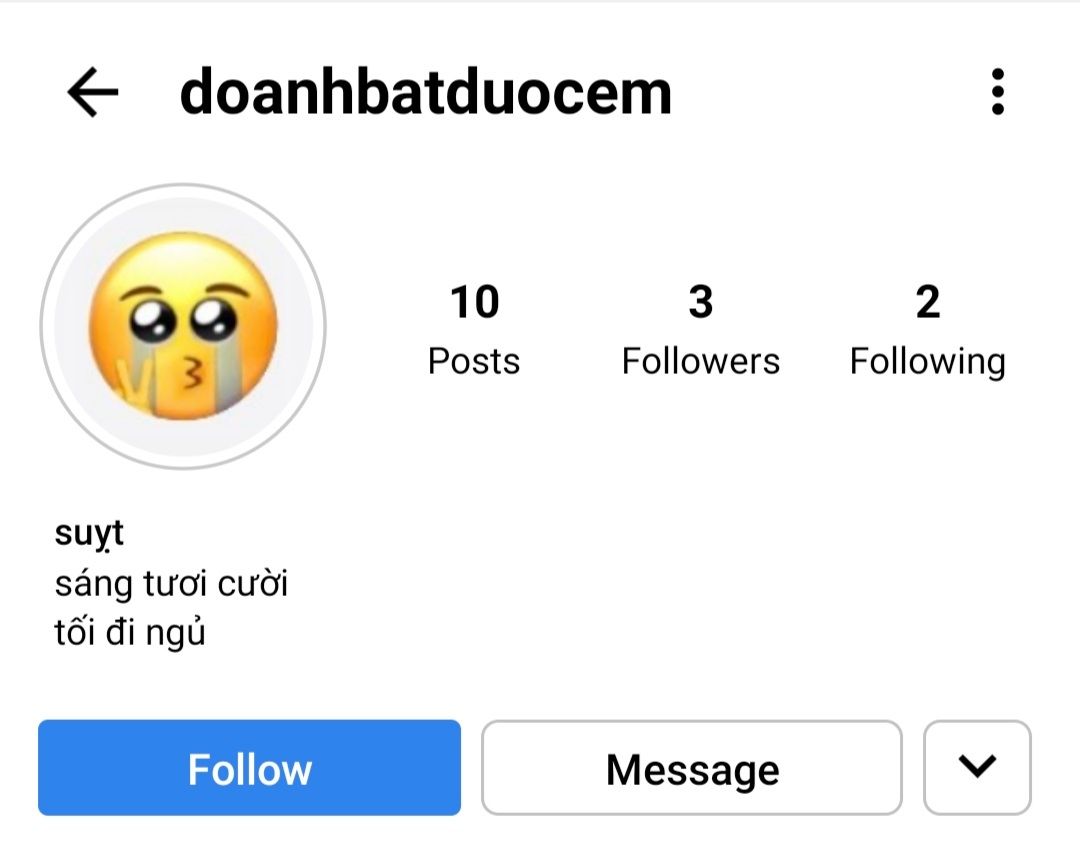
Task: Tap the 3 followers number
Action: pyautogui.click(x=700, y=302)
